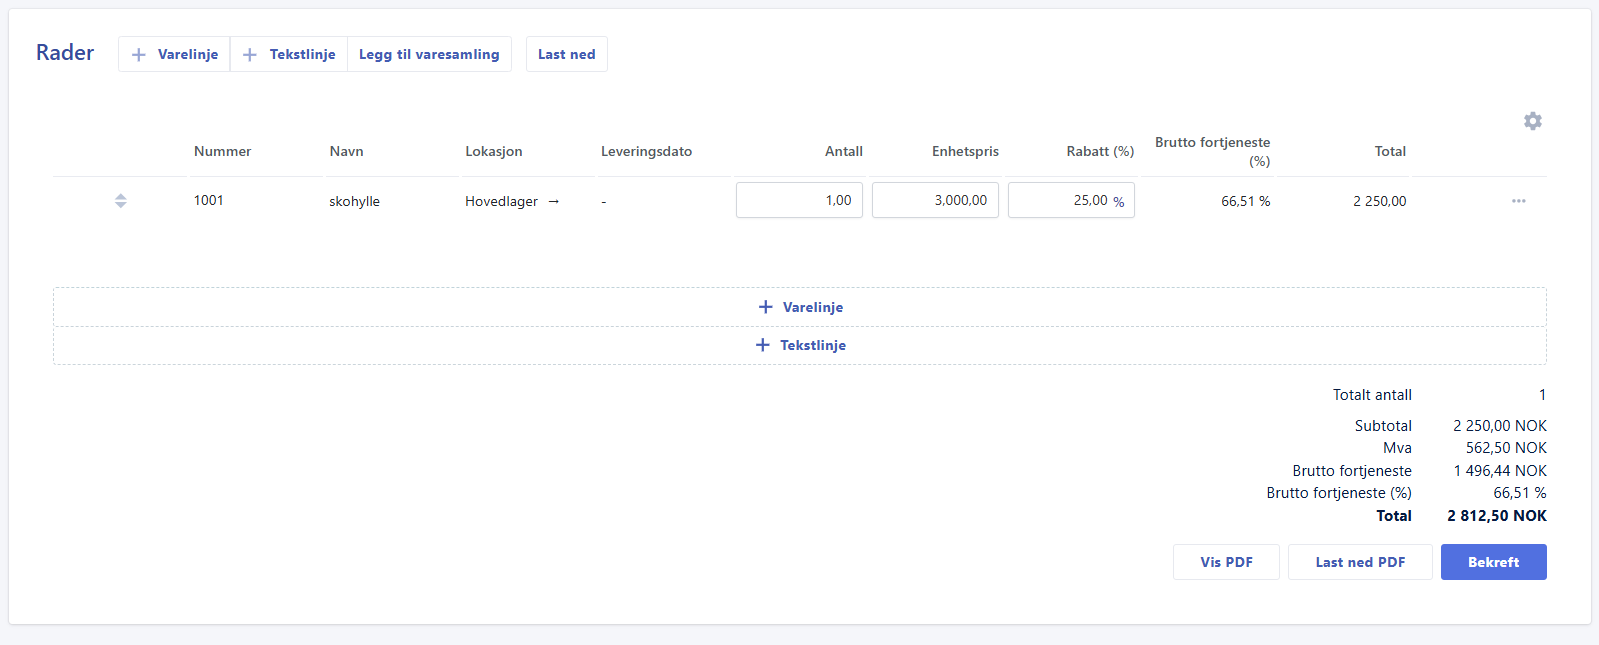
Task: Click Legg til varesamling button
Action: point(429,55)
